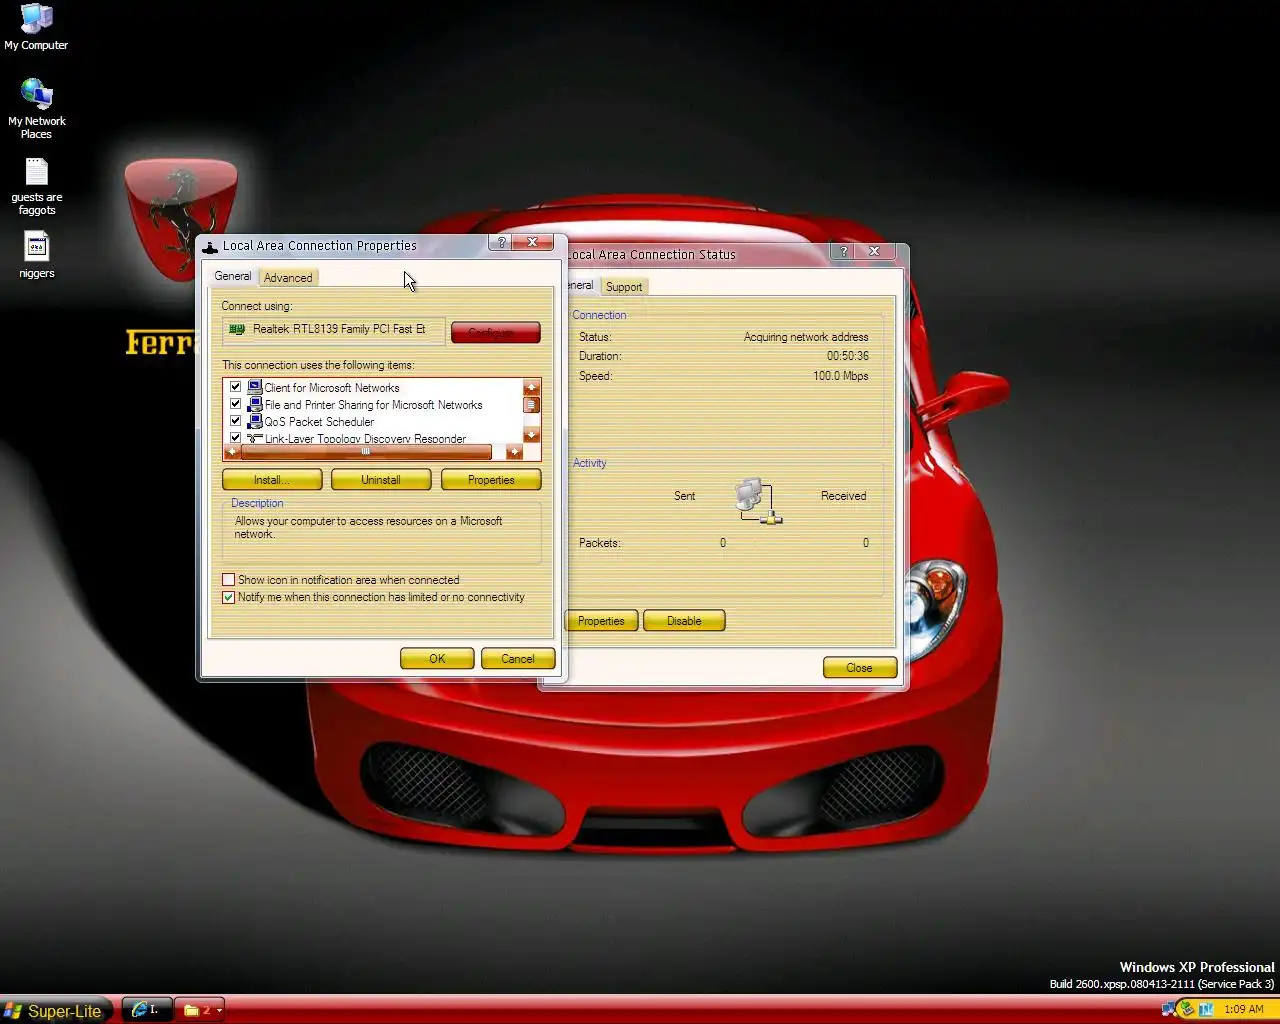
Task: Select the General tab in Properties
Action: pyautogui.click(x=233, y=276)
